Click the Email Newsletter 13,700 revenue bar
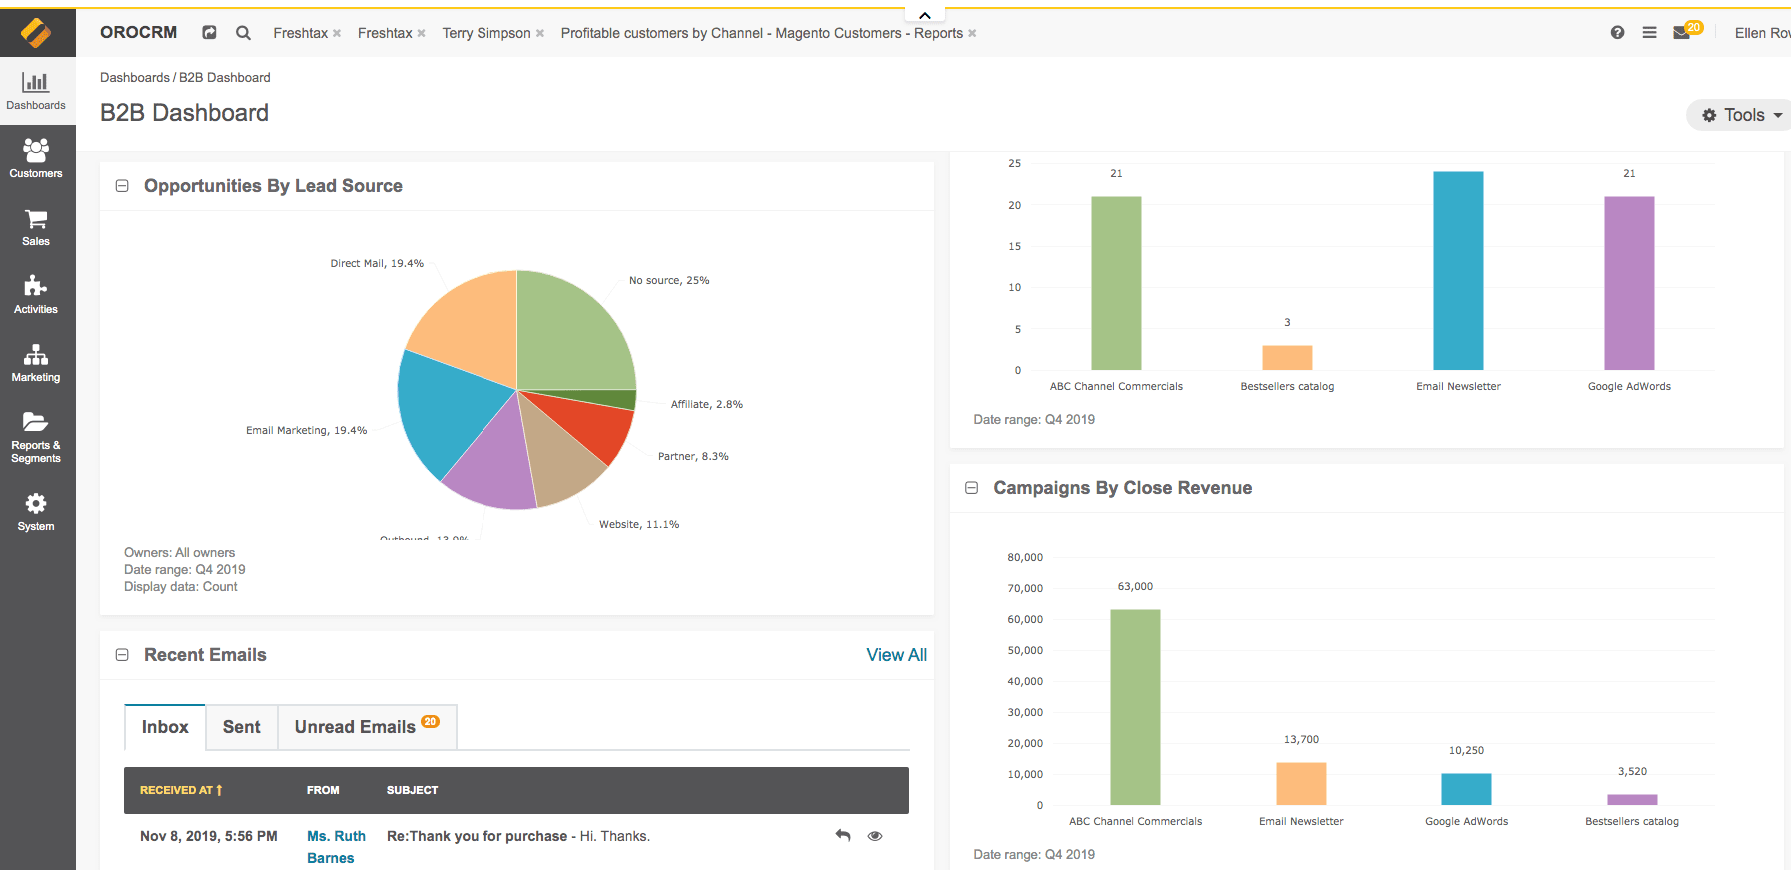 point(1301,784)
